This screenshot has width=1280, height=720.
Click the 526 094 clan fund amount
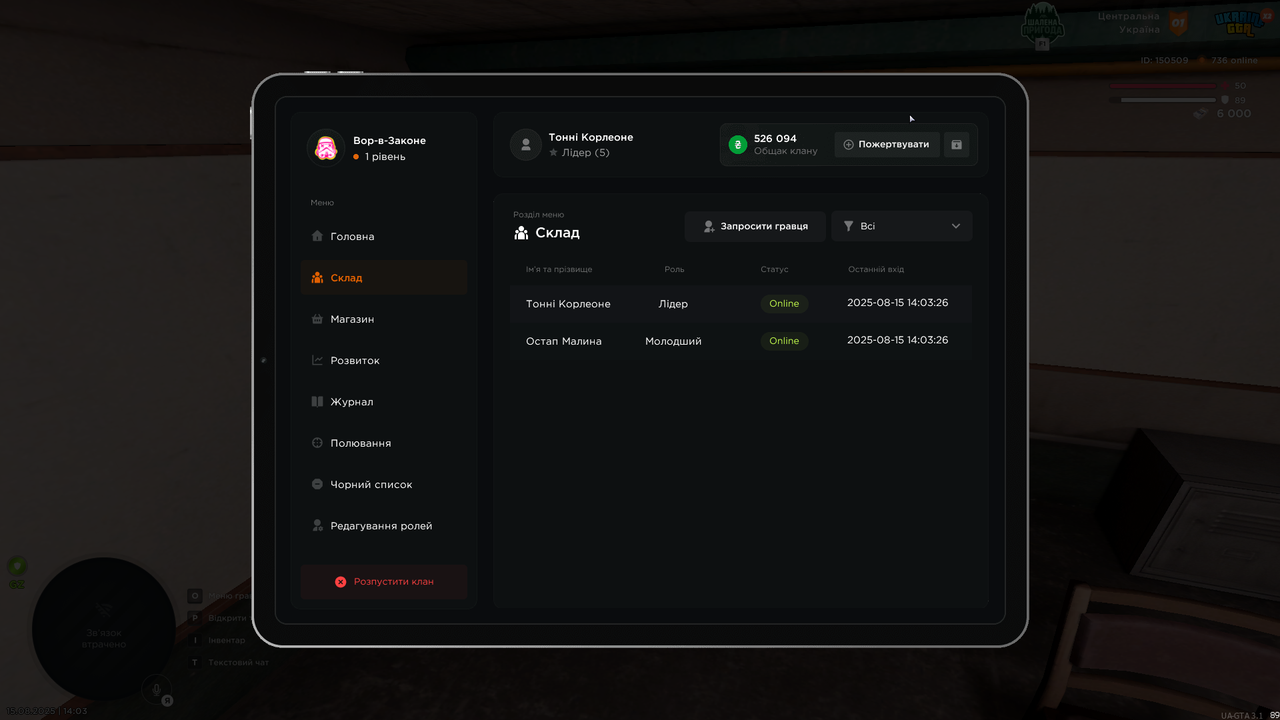pyautogui.click(x=775, y=139)
